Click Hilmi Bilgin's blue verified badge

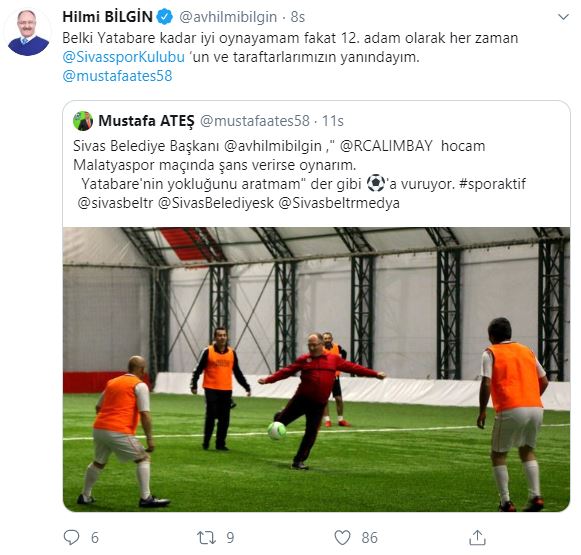(165, 17)
